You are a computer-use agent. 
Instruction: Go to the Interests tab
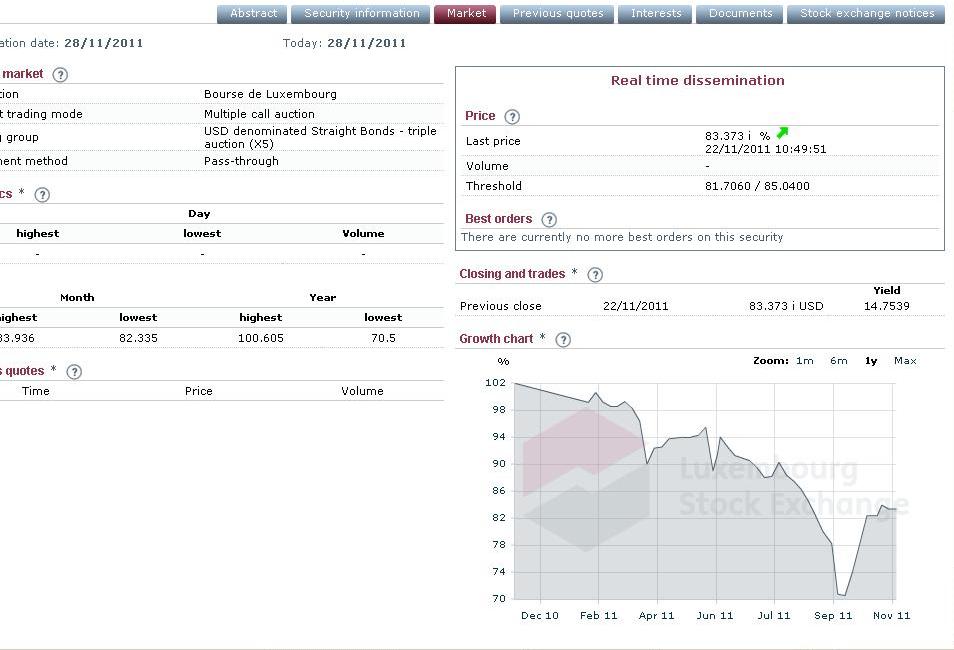coord(656,14)
